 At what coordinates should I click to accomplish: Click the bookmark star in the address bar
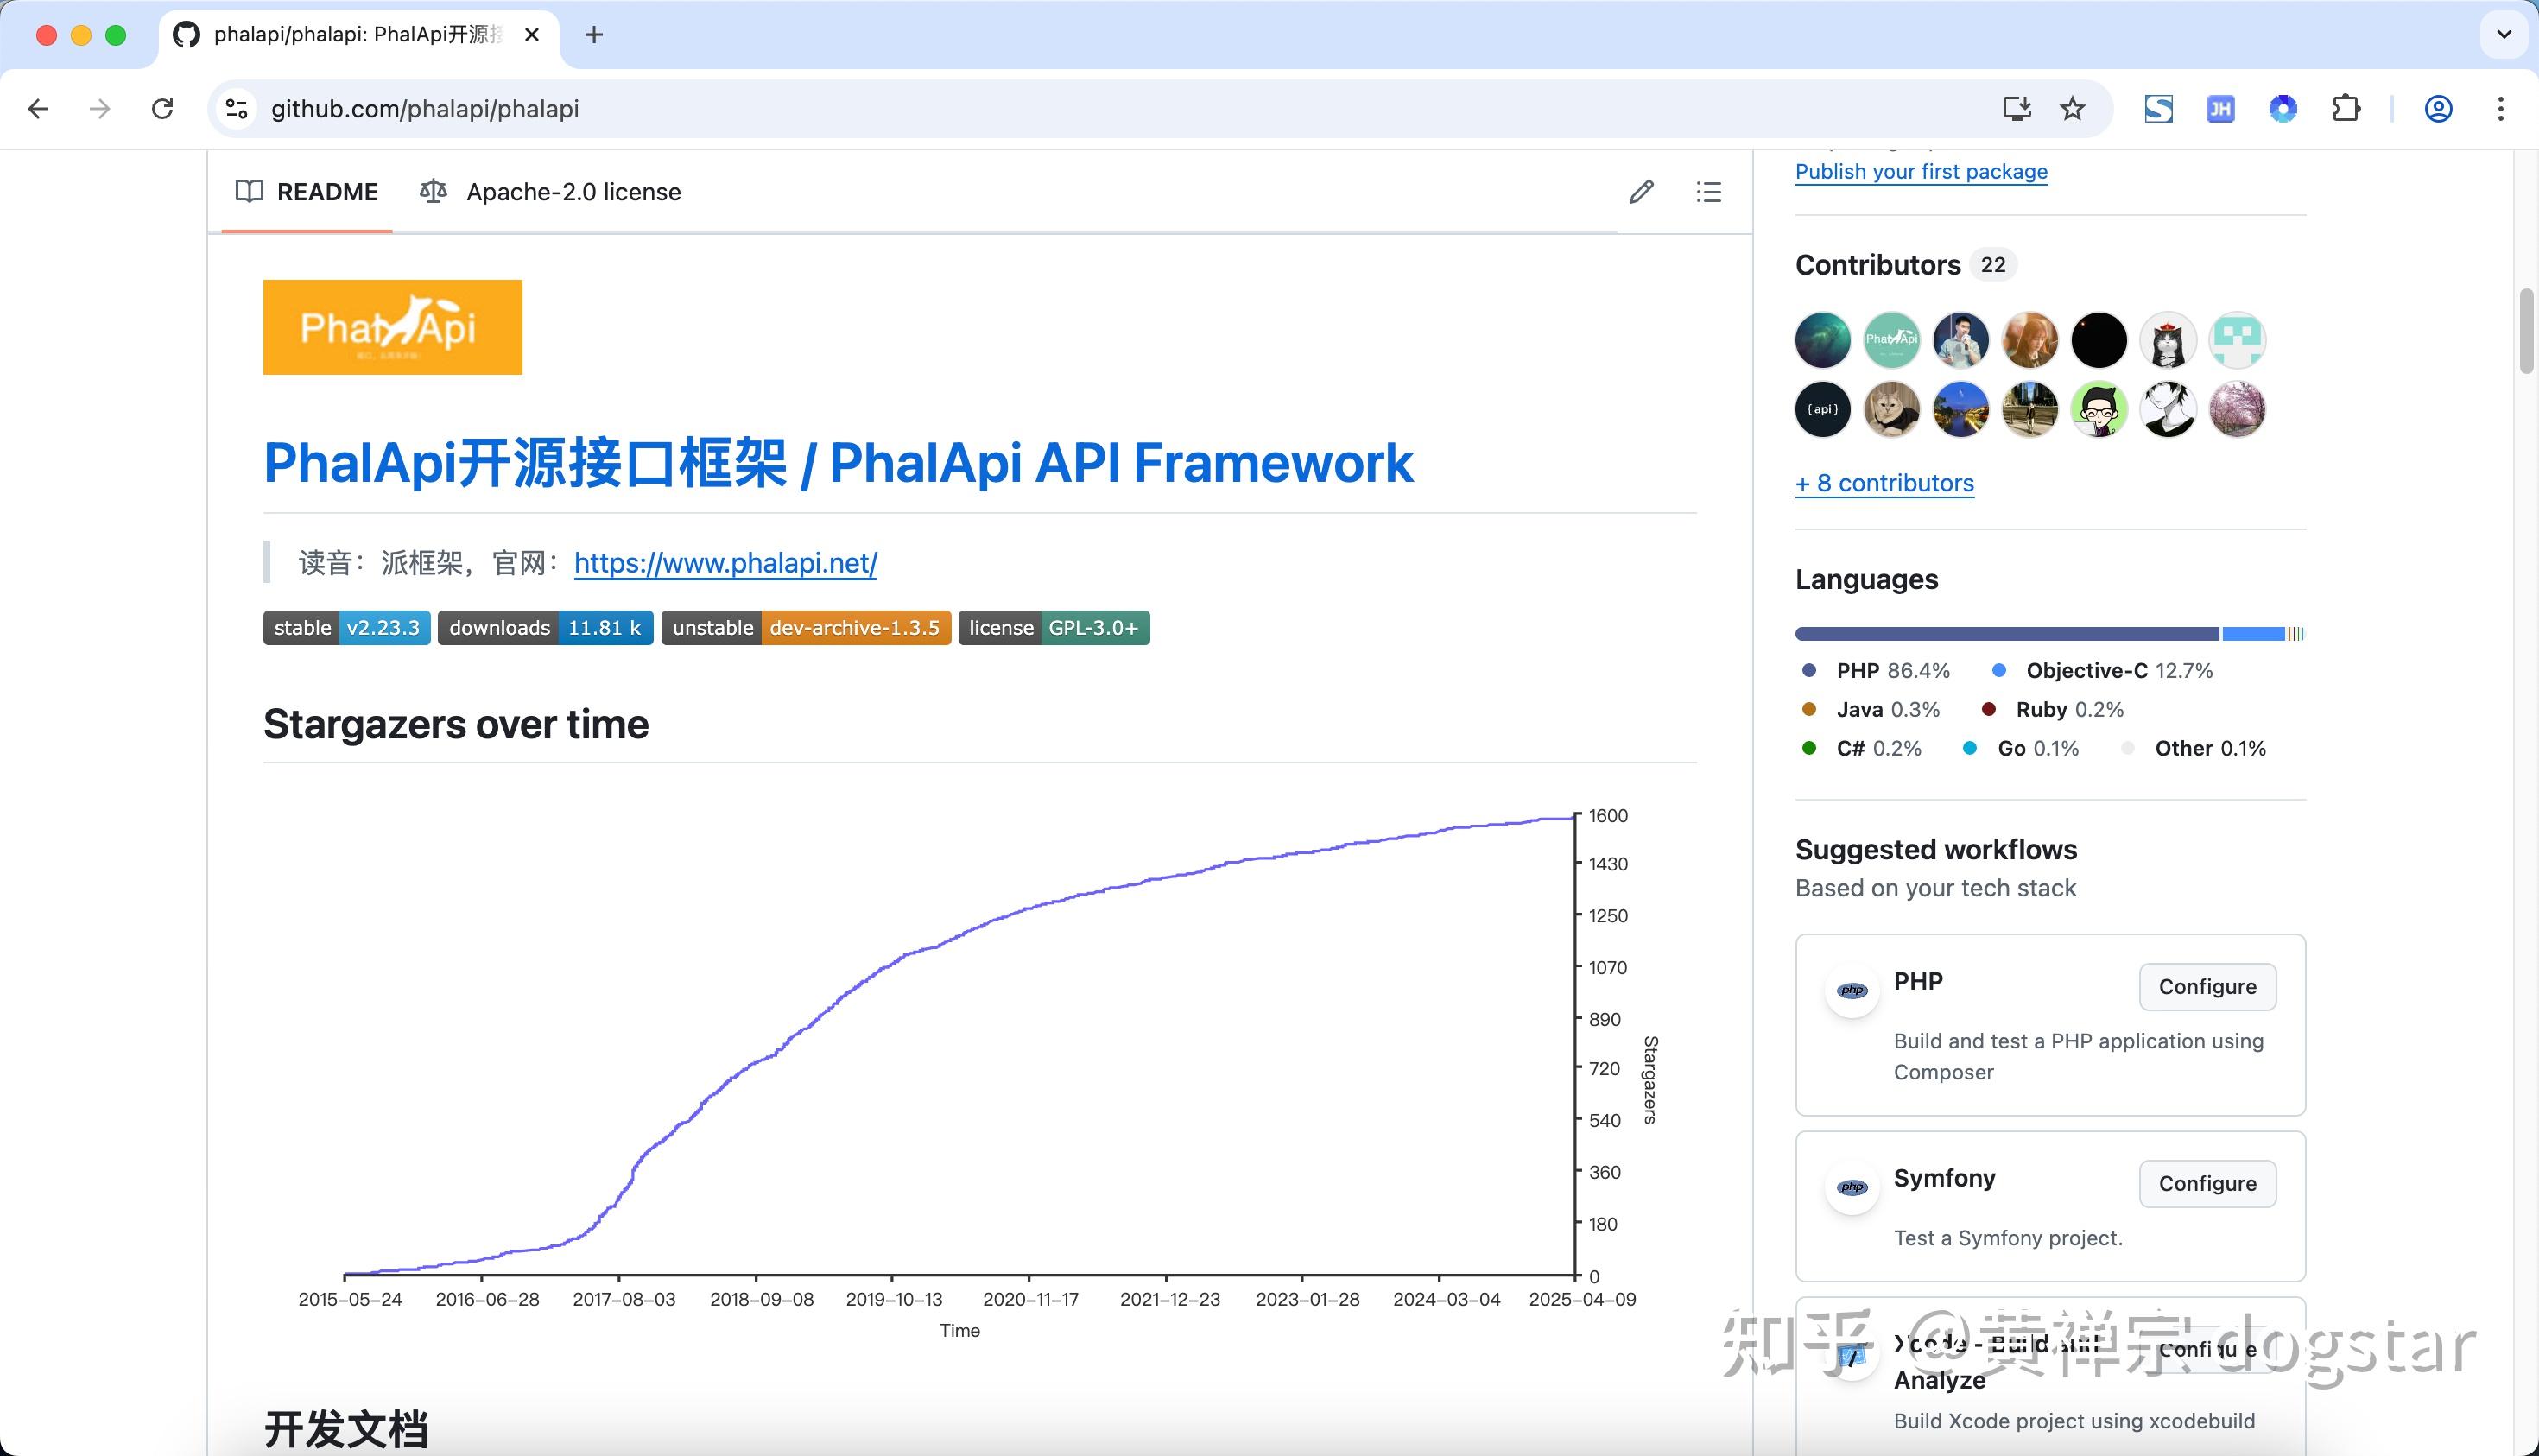pos(2072,108)
